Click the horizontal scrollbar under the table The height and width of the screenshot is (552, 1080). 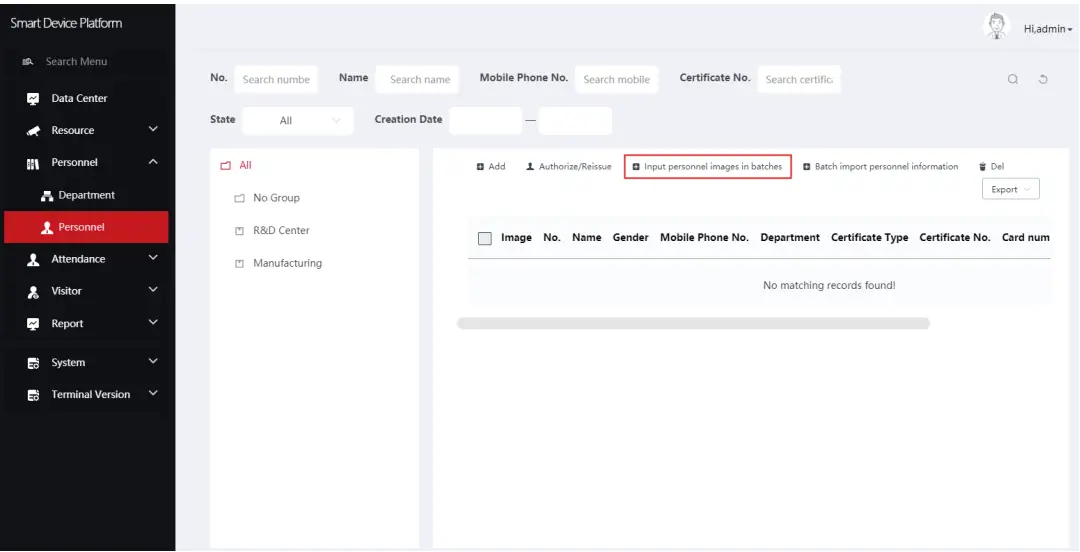click(693, 323)
